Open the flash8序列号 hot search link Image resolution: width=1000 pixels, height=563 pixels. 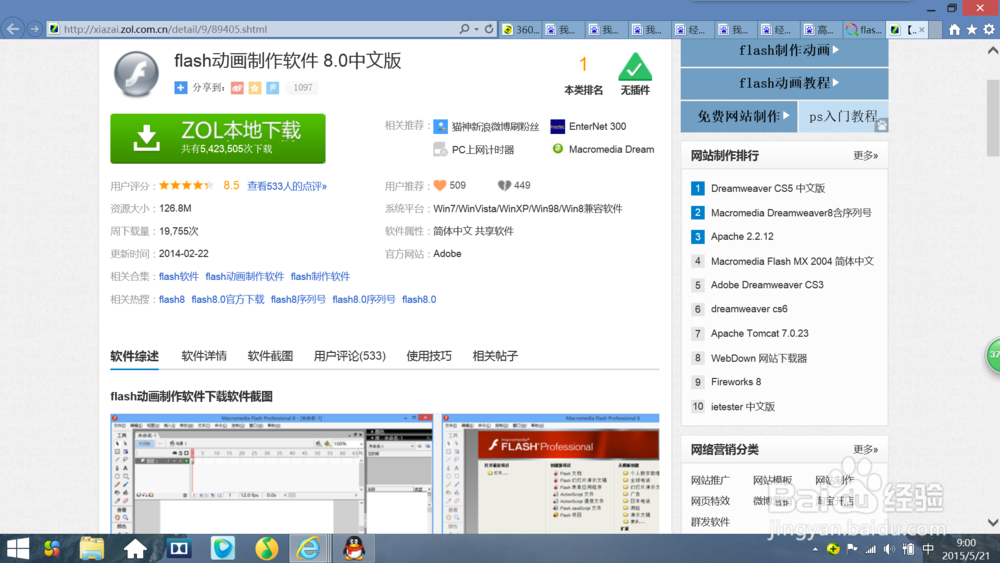(298, 299)
